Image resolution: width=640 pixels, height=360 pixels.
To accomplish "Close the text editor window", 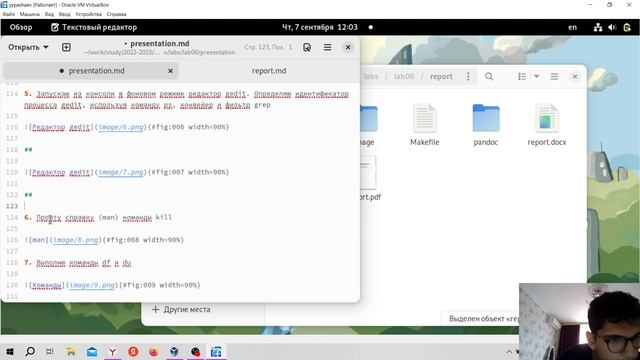I will point(348,47).
